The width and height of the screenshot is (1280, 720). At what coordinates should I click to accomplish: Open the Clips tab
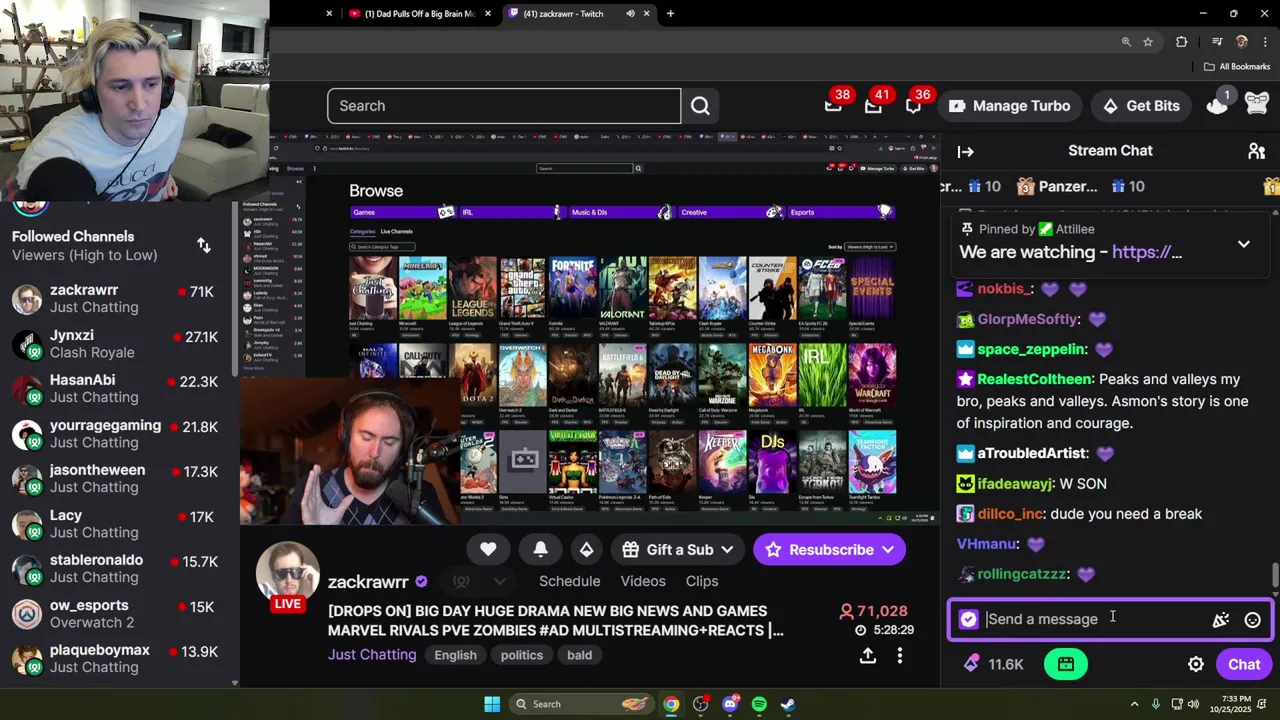click(x=702, y=581)
